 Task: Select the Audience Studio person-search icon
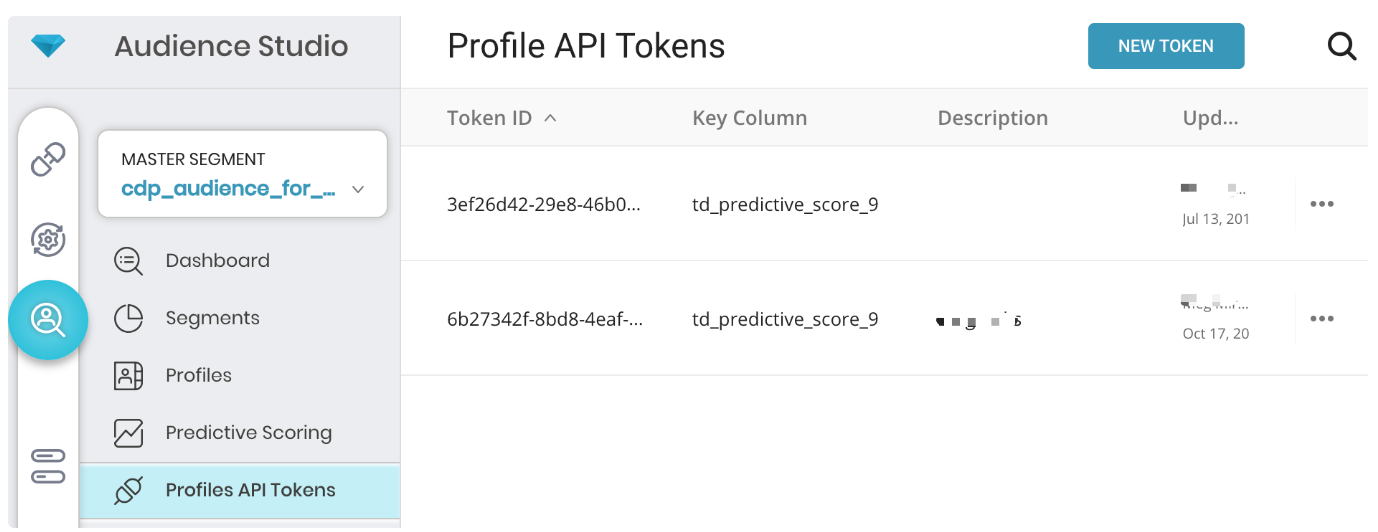point(48,320)
